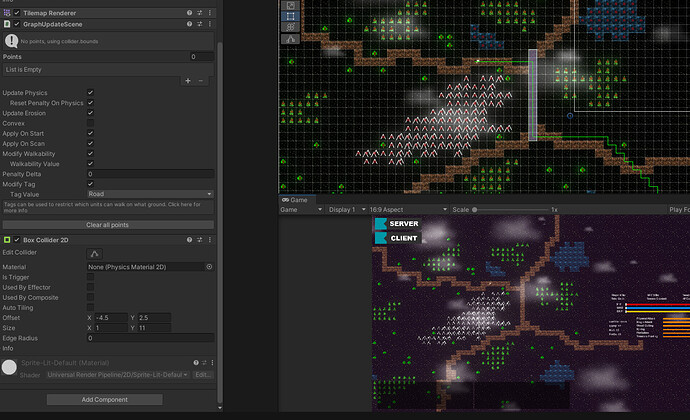Open Box Collider 2D help icon
Image resolution: width=690 pixels, height=420 pixels.
click(x=190, y=241)
